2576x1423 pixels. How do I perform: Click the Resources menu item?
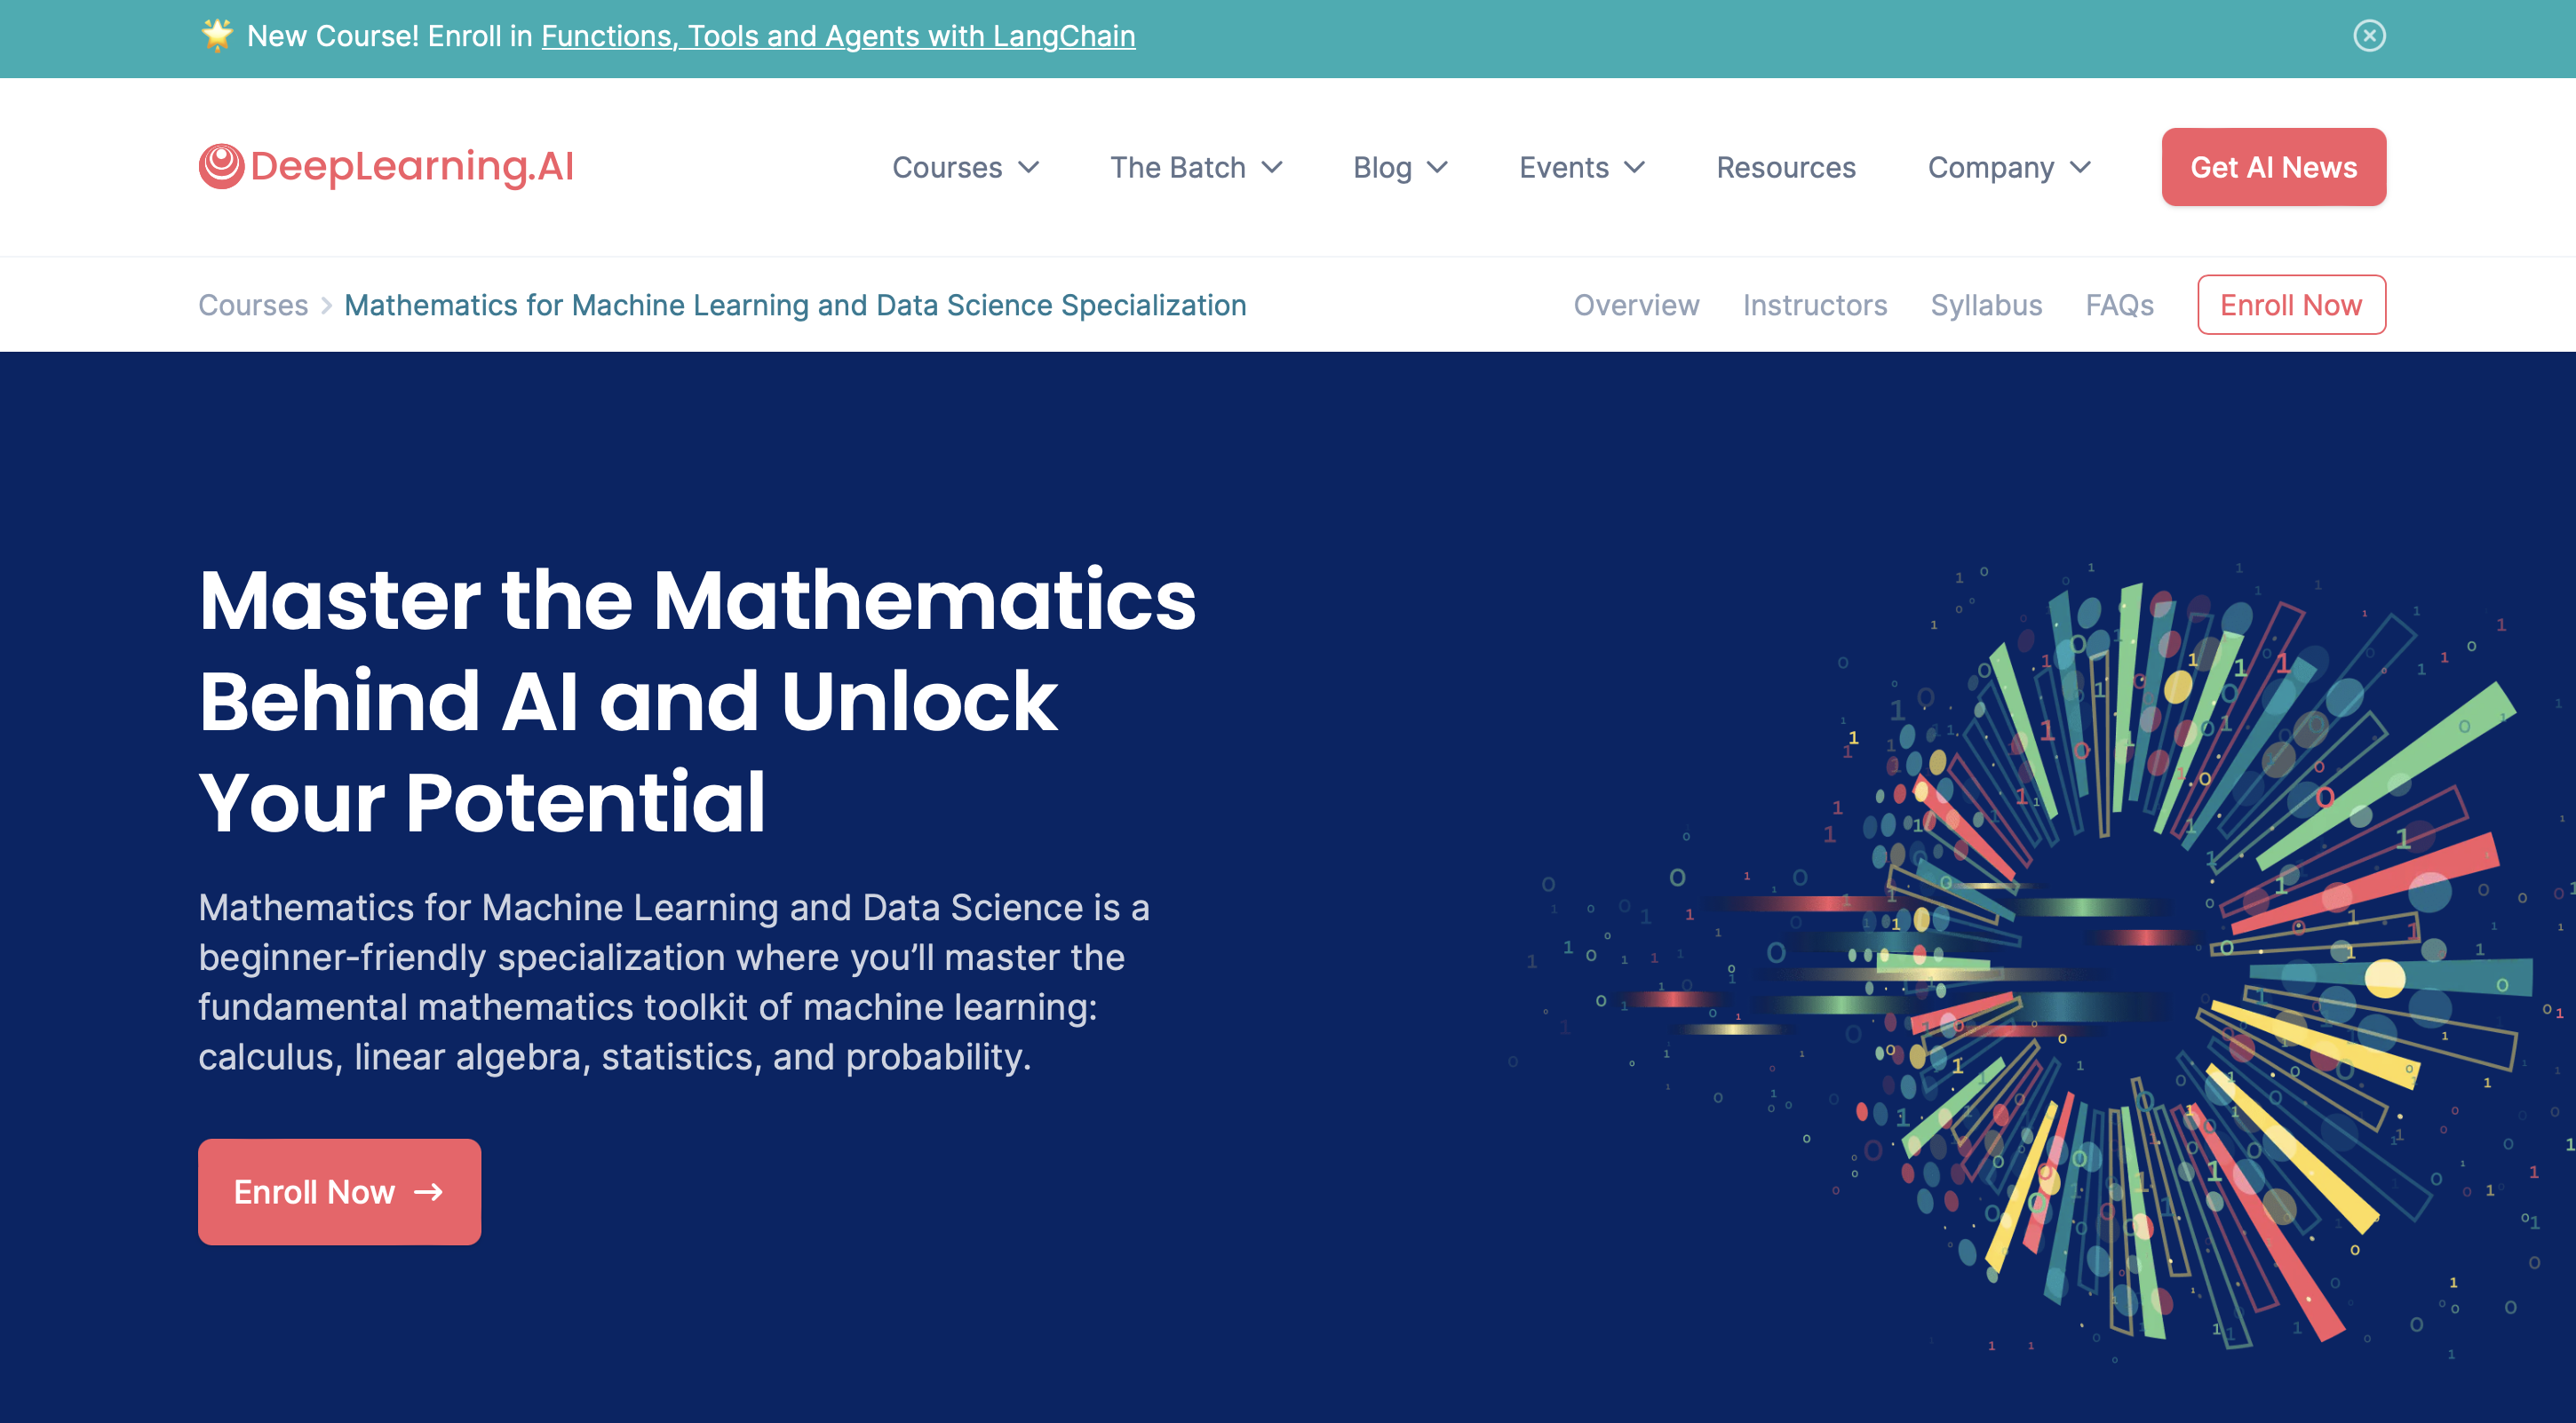click(1785, 166)
